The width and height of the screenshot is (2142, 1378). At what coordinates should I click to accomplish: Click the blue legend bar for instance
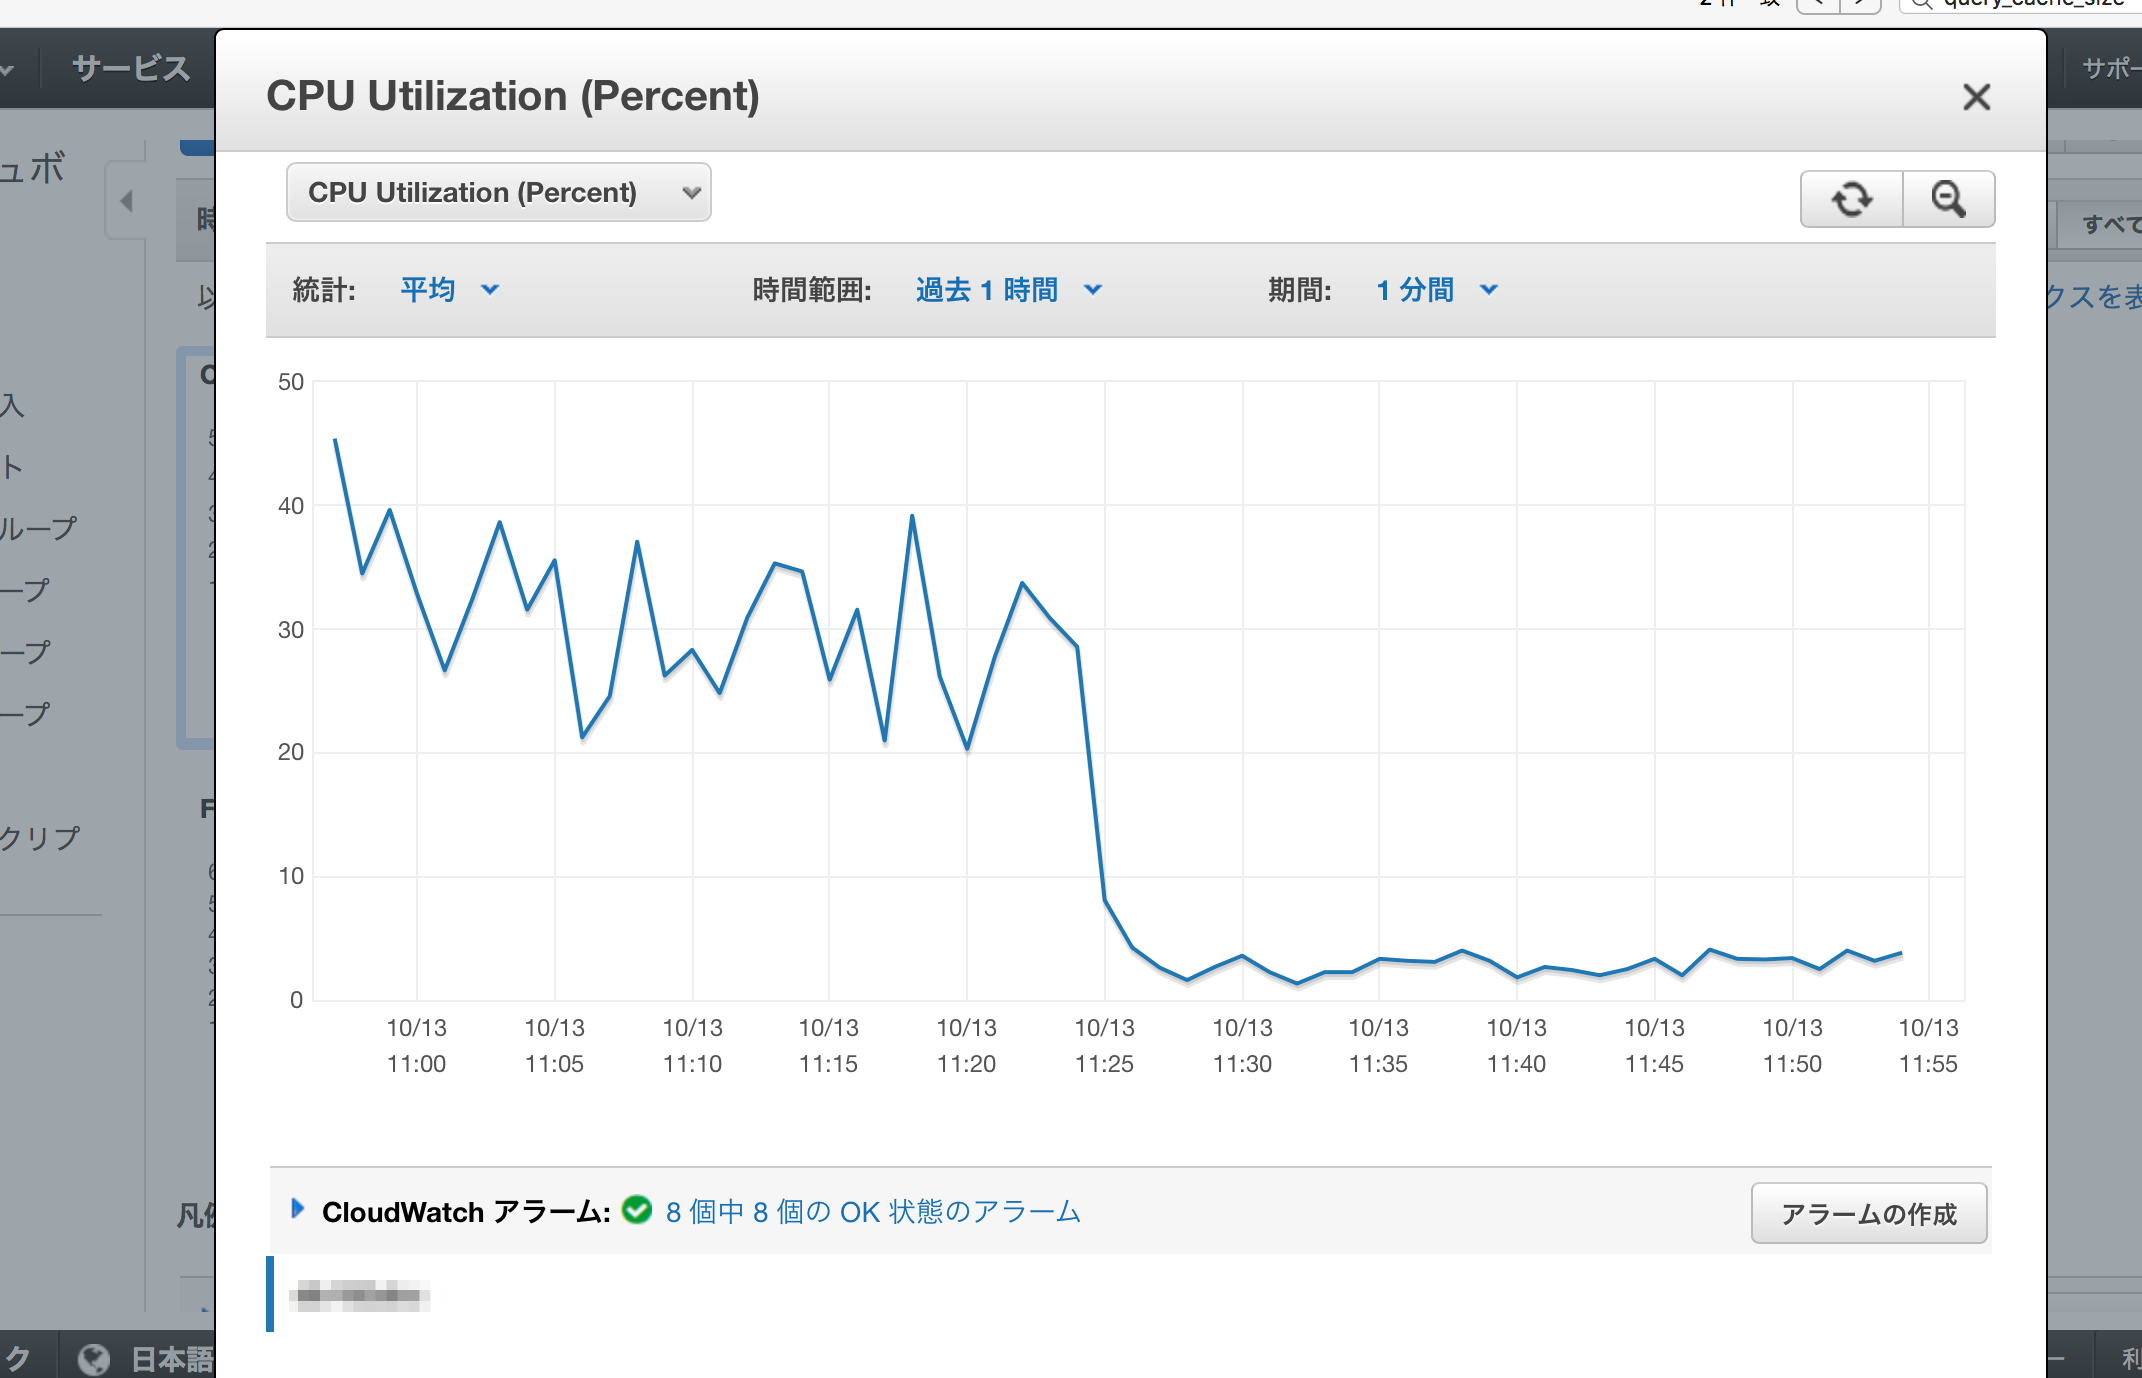[x=270, y=1294]
